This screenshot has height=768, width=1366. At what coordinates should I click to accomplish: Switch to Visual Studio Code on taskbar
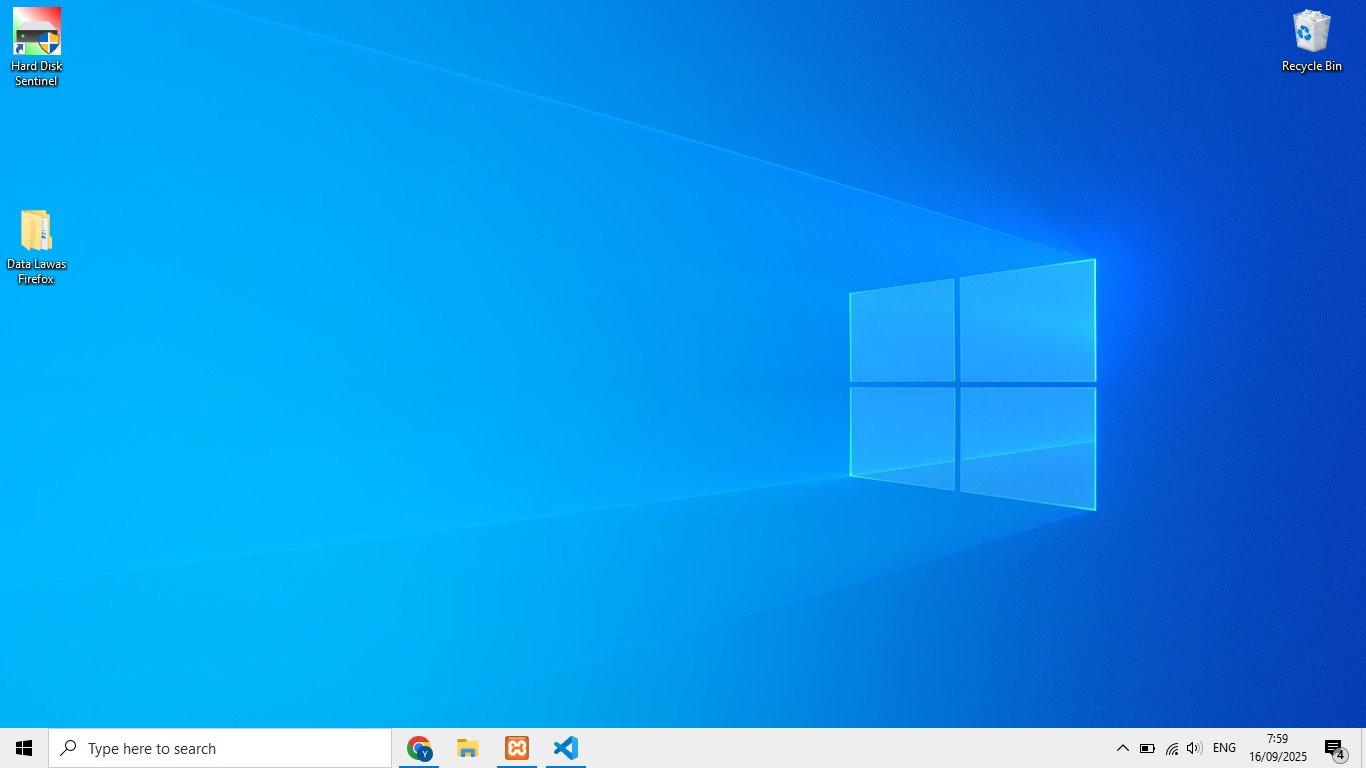click(566, 748)
